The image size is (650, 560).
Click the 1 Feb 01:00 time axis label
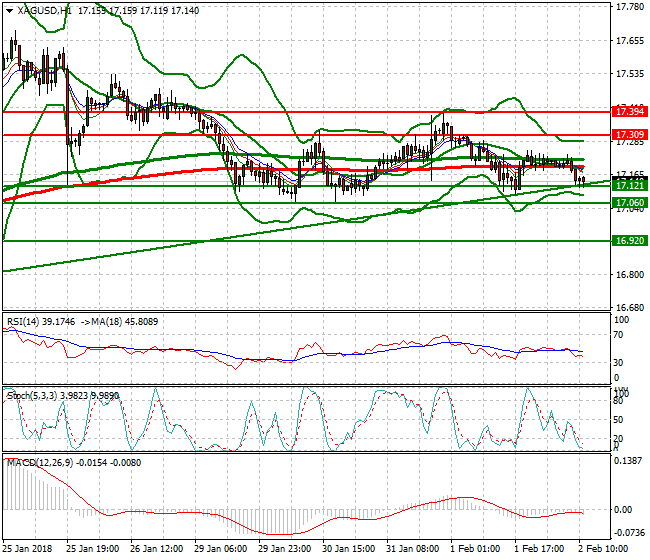click(475, 549)
